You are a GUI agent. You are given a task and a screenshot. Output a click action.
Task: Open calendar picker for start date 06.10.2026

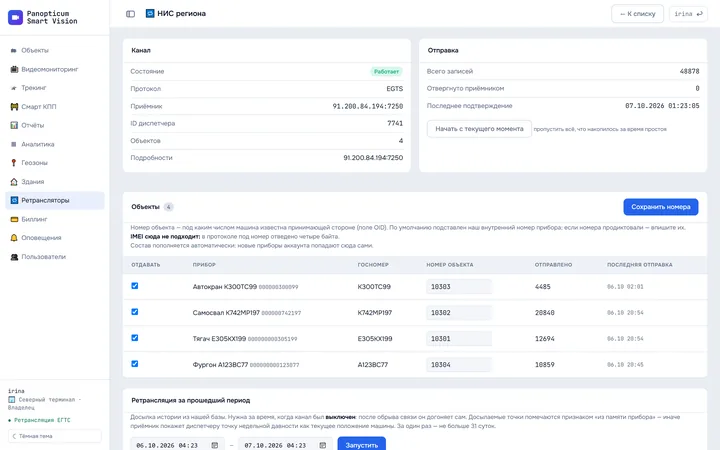point(214,445)
